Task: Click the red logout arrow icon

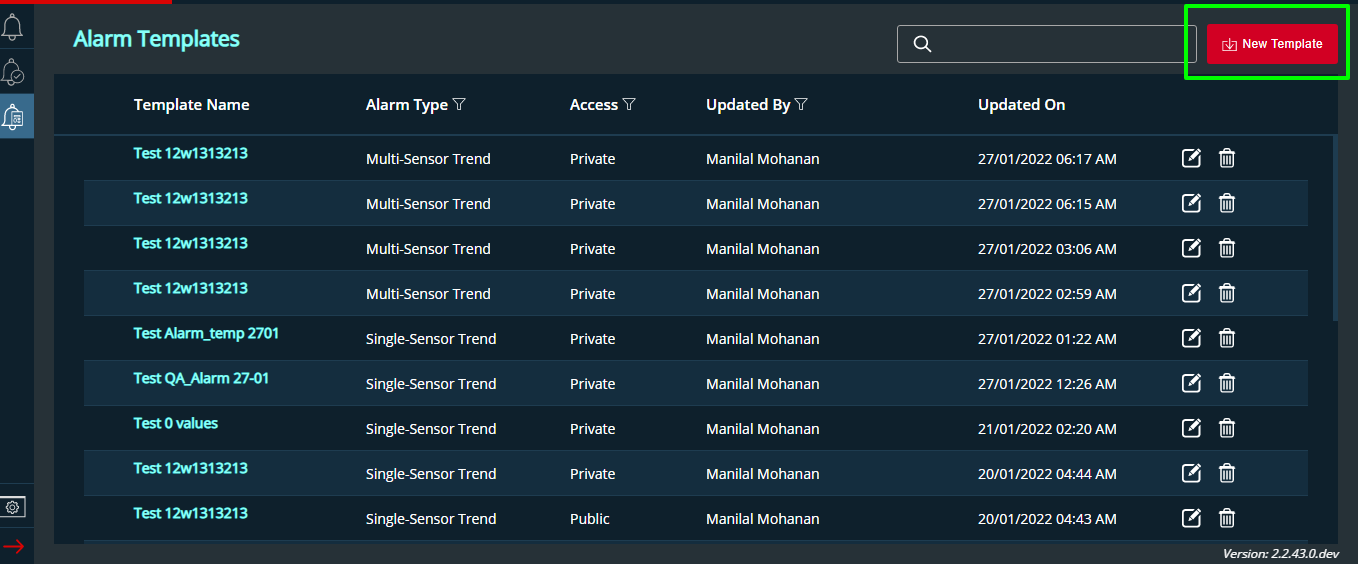Action: click(13, 546)
